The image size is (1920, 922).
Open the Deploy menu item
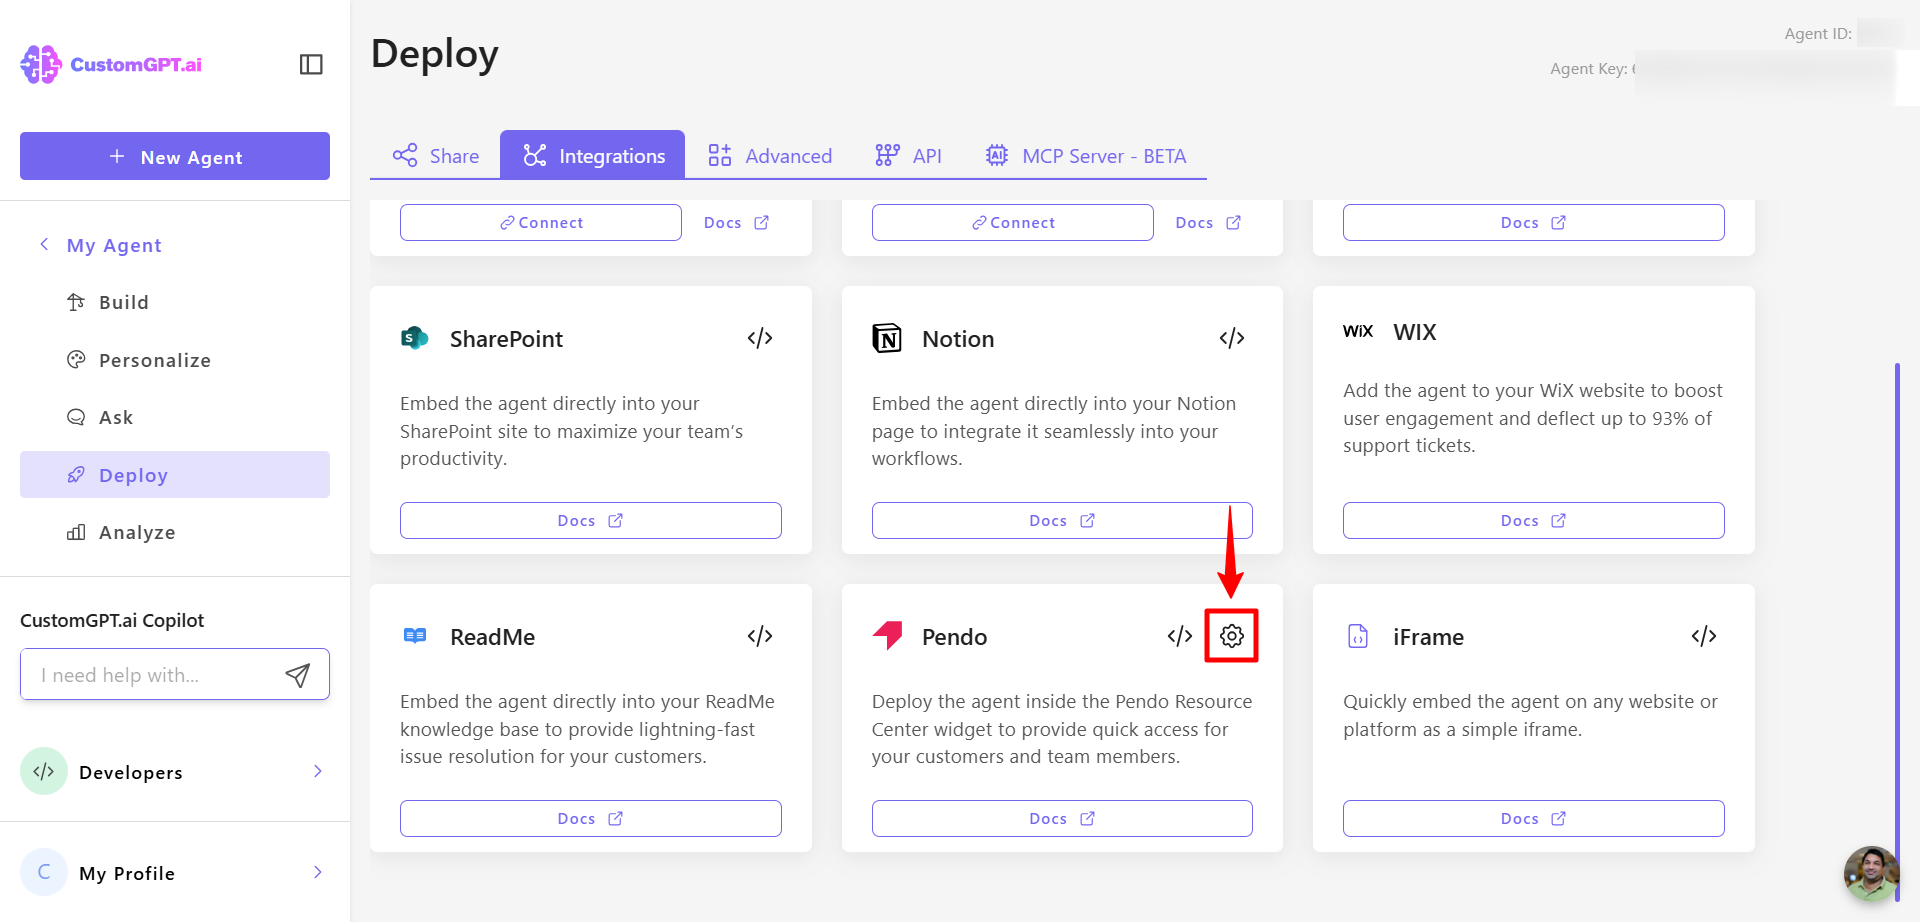tap(175, 474)
